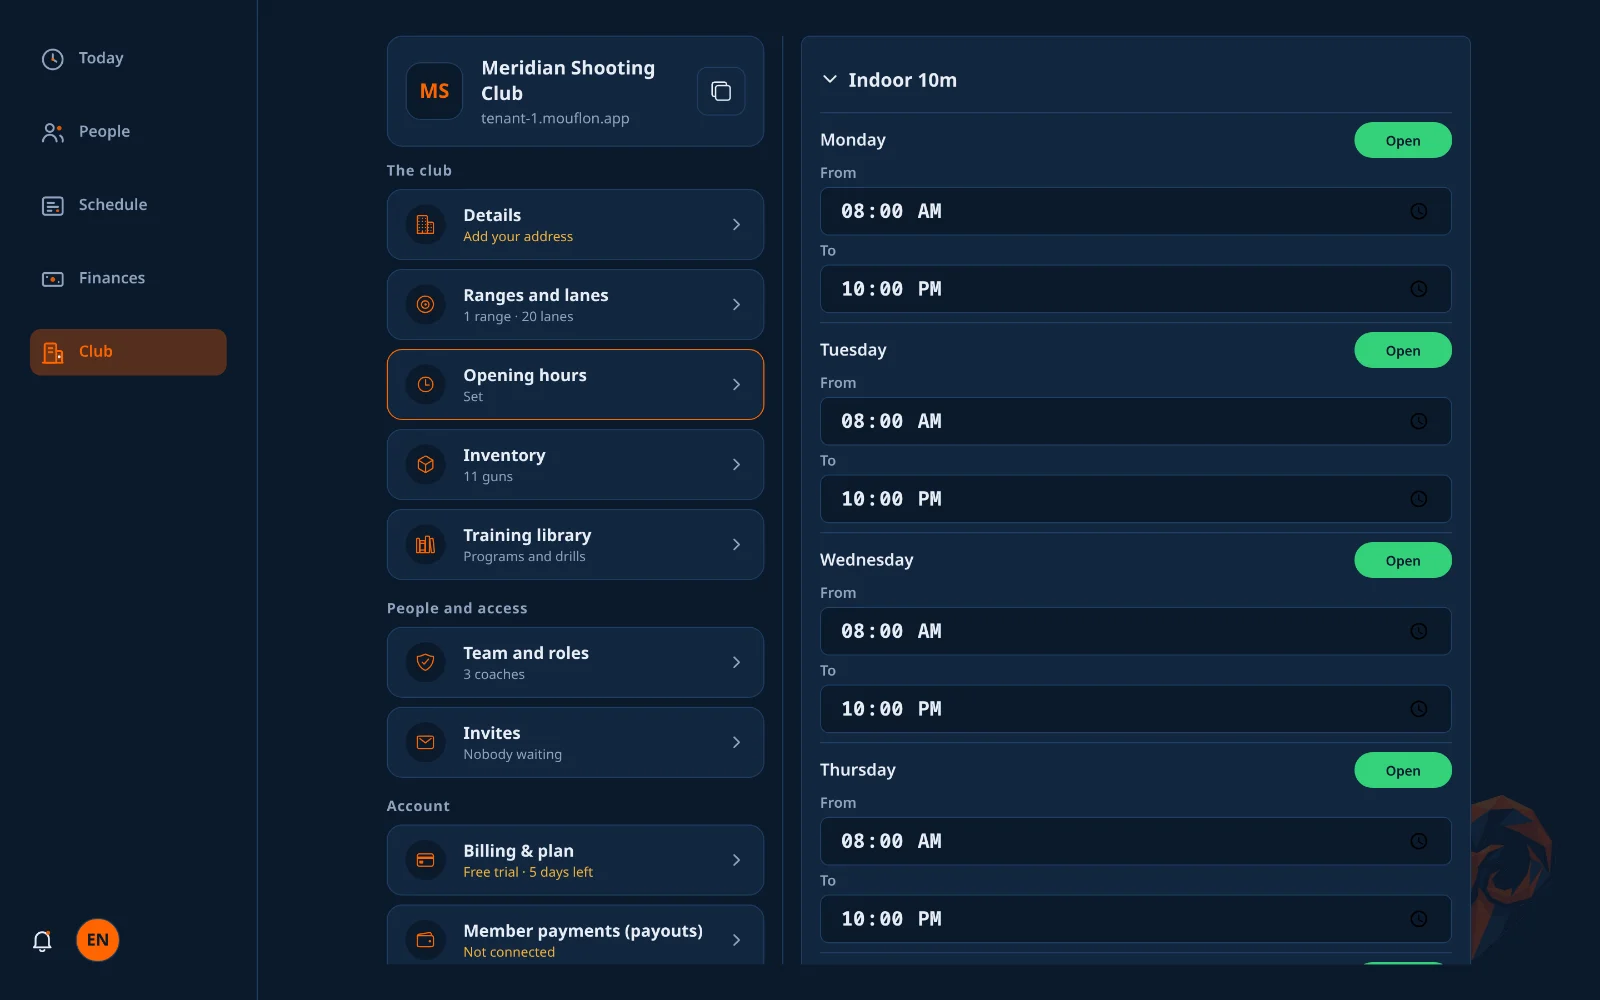Click the Ranges and lanes target icon

[425, 305]
